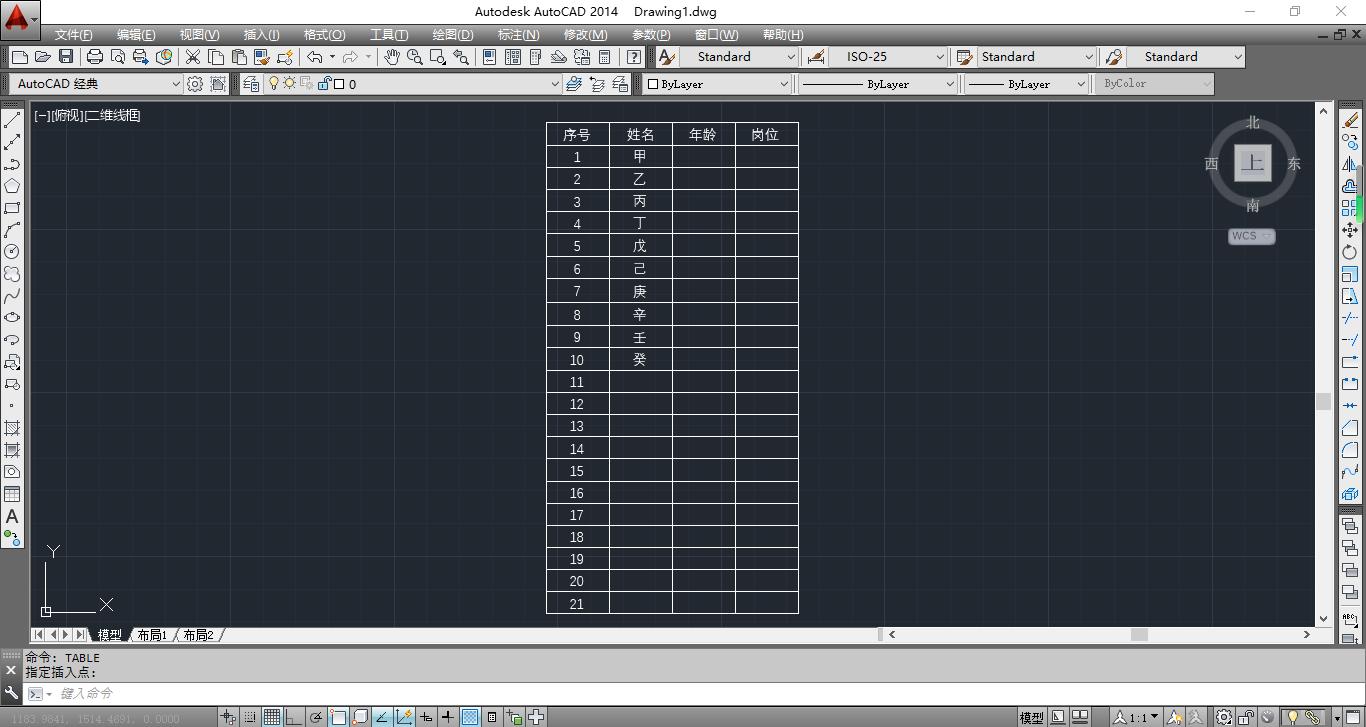1366x727 pixels.
Task: Click the Plot icon in the standard toolbar
Action: 95,57
